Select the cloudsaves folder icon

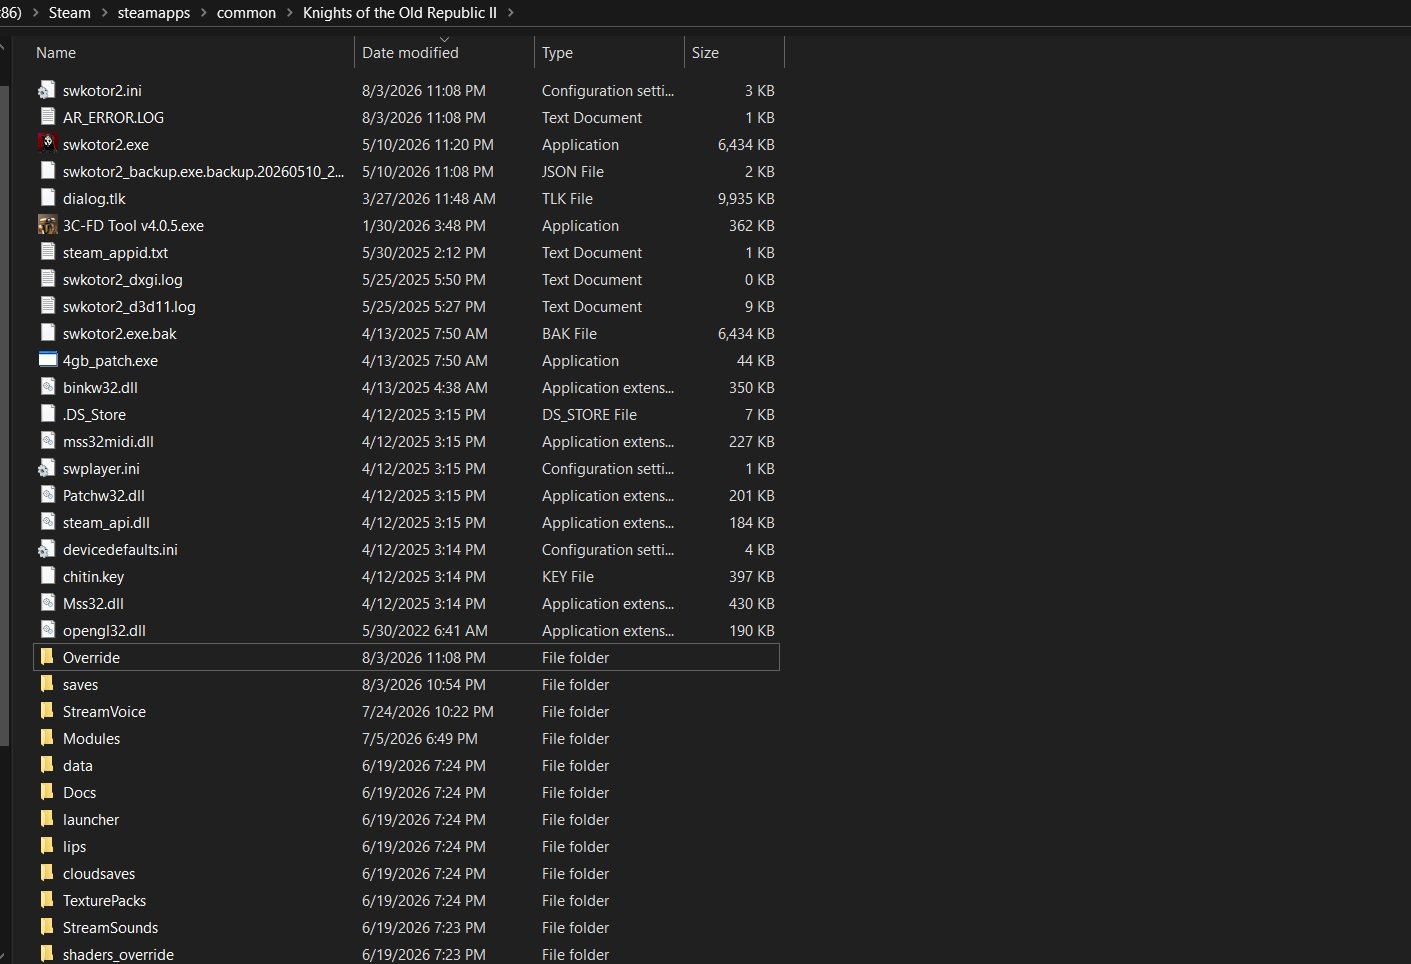coord(47,873)
